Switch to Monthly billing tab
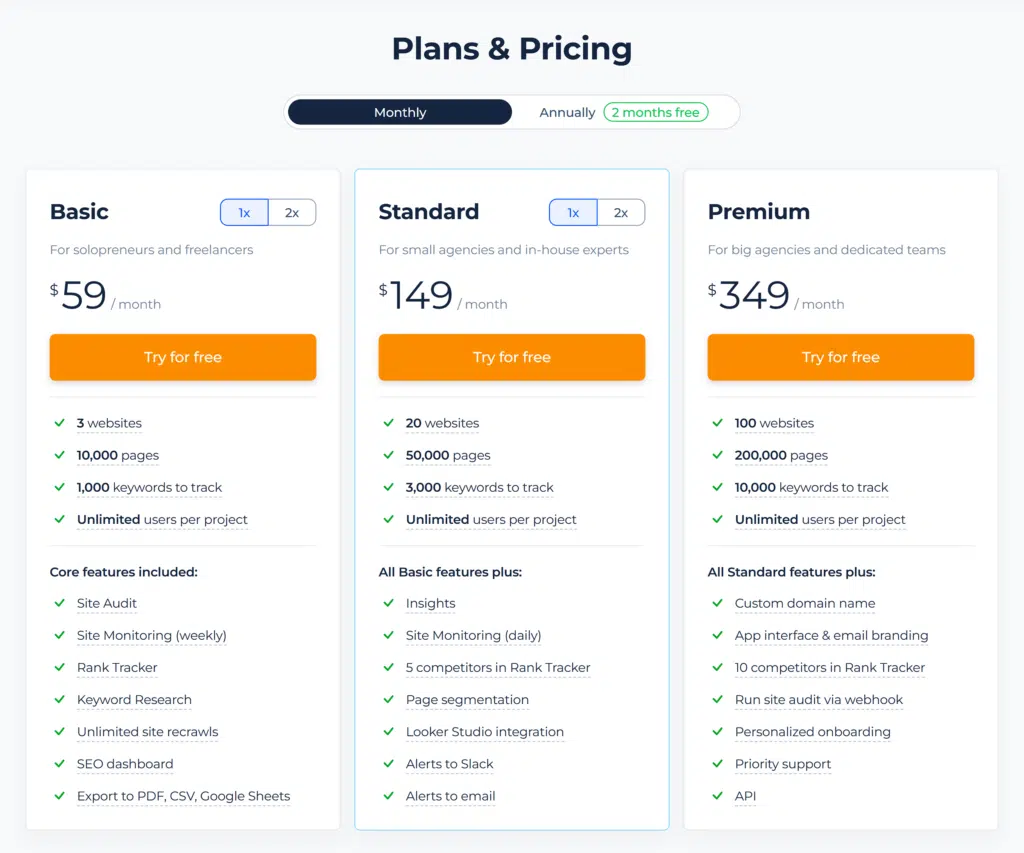1024x853 pixels. [400, 112]
